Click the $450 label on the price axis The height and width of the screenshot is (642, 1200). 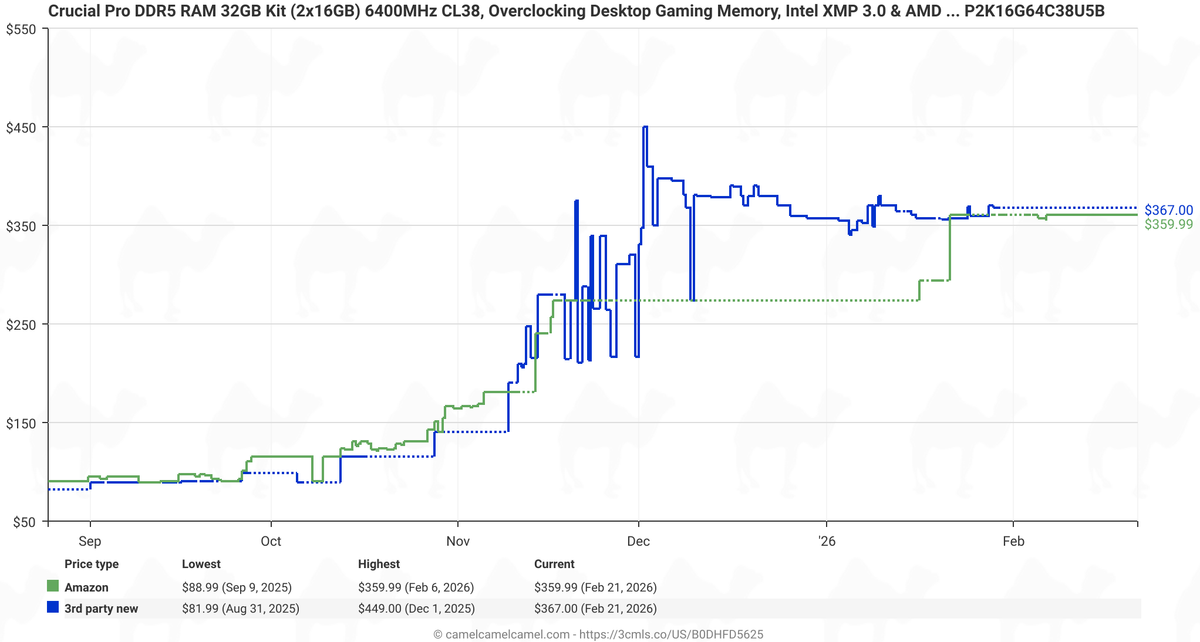pos(21,128)
